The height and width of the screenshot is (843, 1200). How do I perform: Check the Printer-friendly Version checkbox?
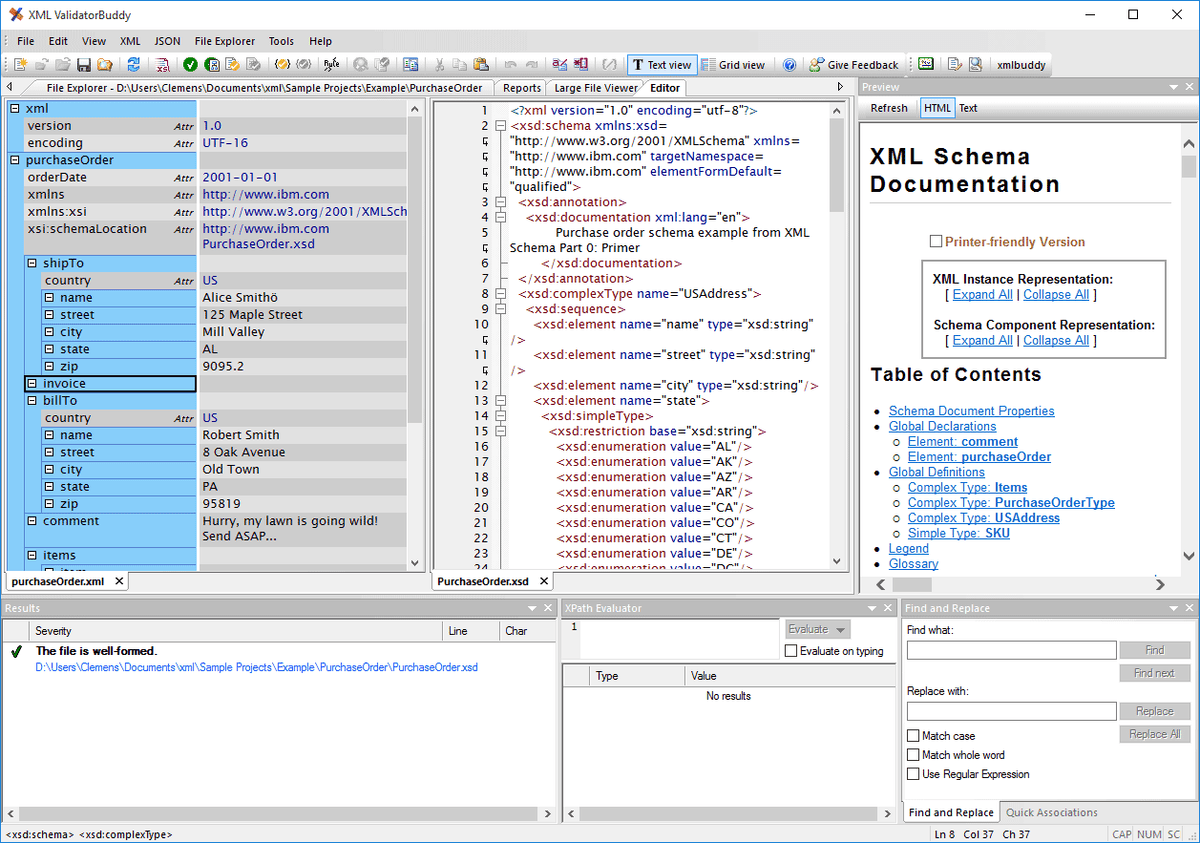click(x=936, y=241)
